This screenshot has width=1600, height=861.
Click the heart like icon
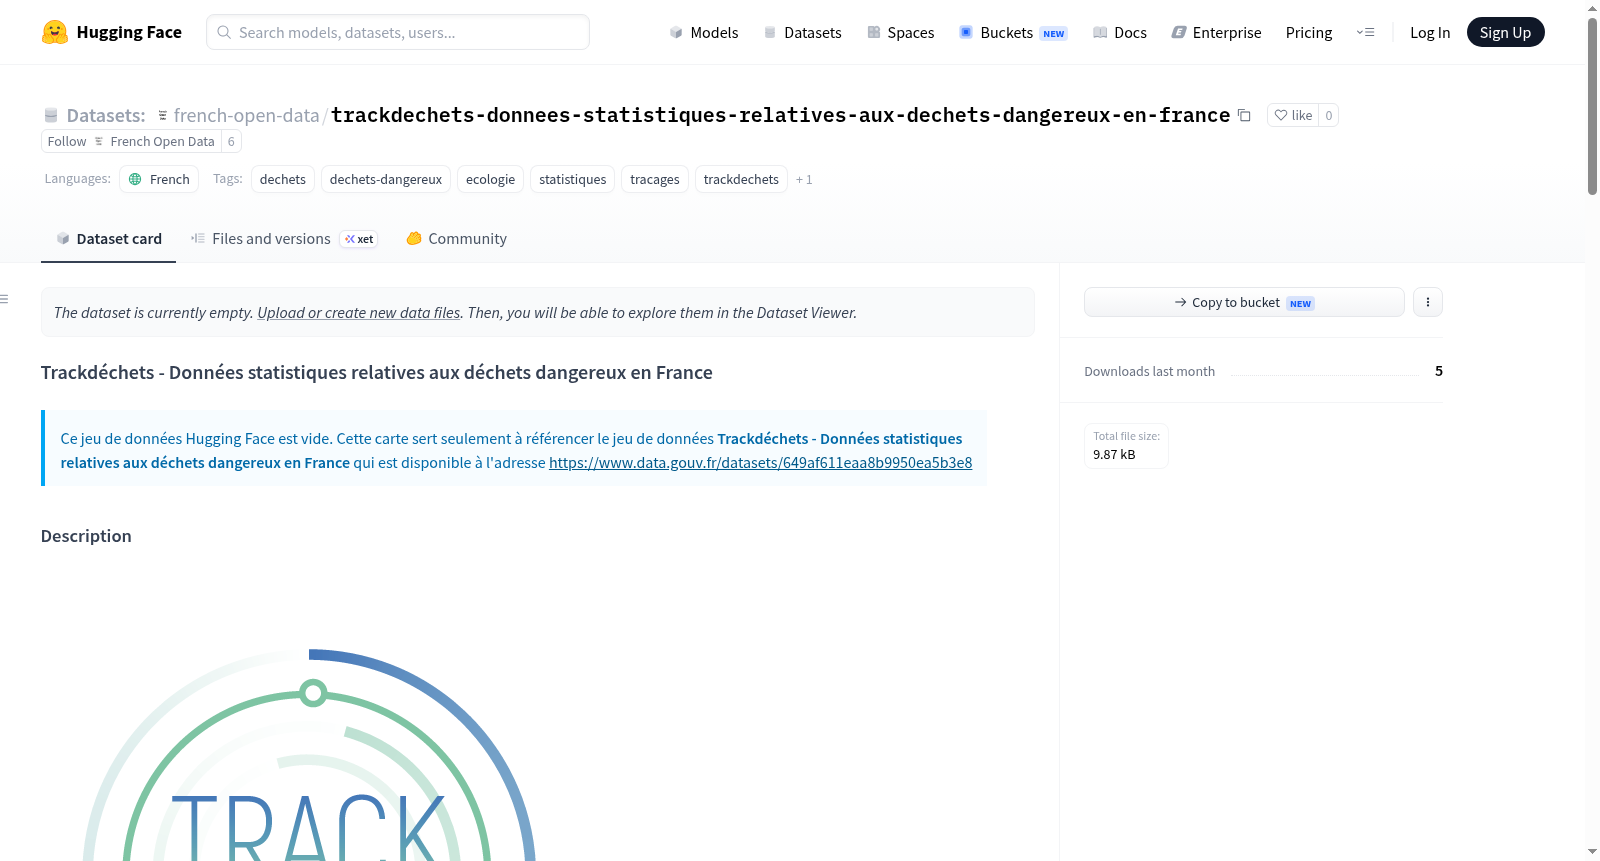[1281, 115]
